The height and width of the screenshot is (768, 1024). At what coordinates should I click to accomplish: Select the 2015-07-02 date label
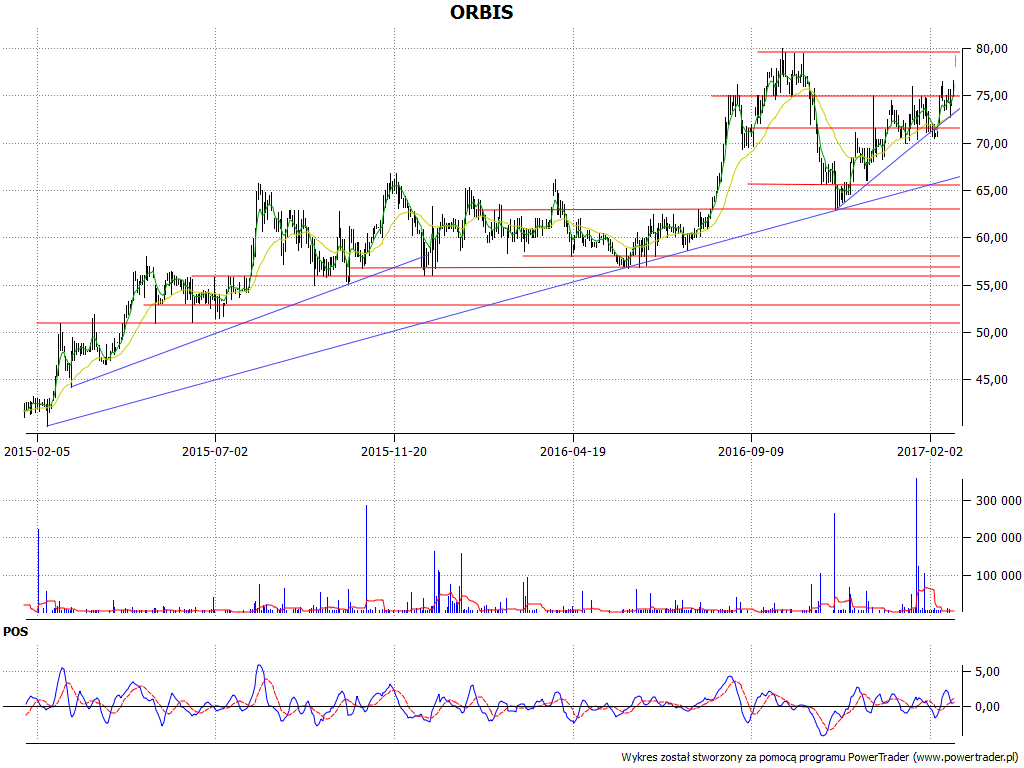(x=215, y=451)
